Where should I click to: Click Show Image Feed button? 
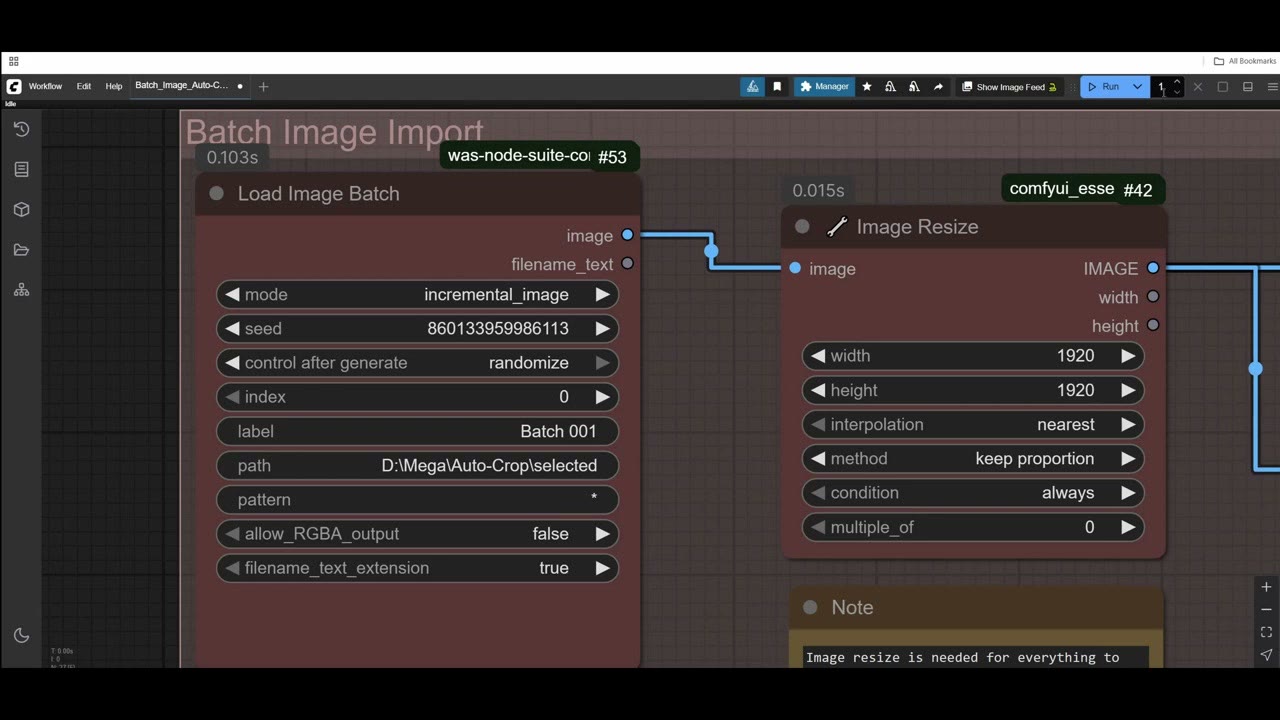click(1010, 87)
